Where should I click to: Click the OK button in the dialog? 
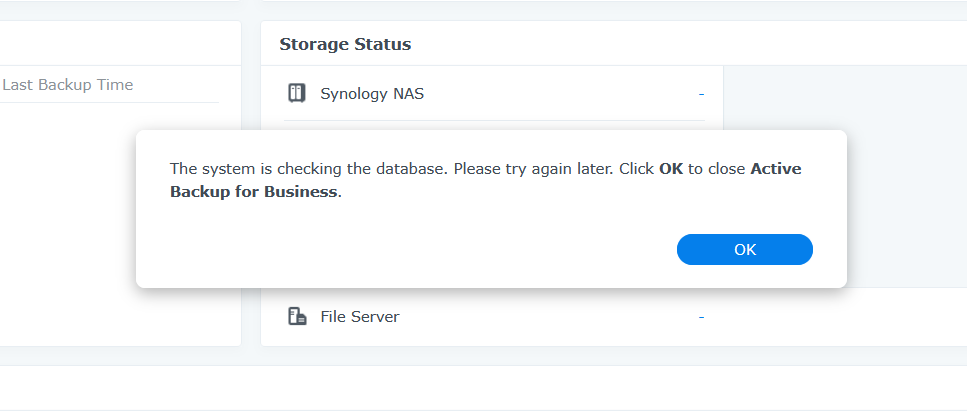(744, 250)
